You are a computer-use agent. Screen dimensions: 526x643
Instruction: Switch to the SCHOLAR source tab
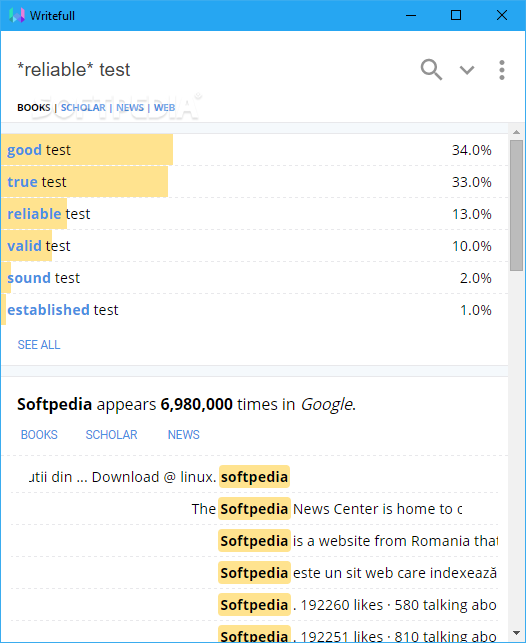(83, 107)
